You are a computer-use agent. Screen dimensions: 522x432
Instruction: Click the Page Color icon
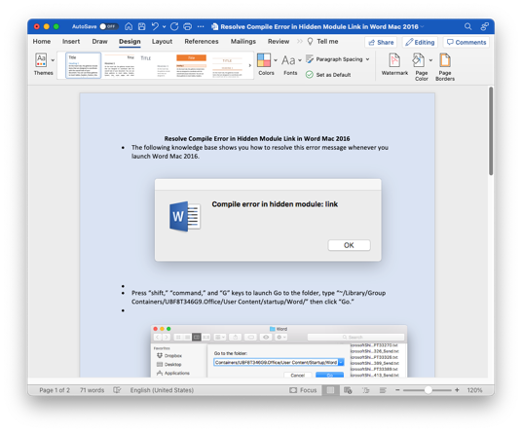pyautogui.click(x=418, y=60)
